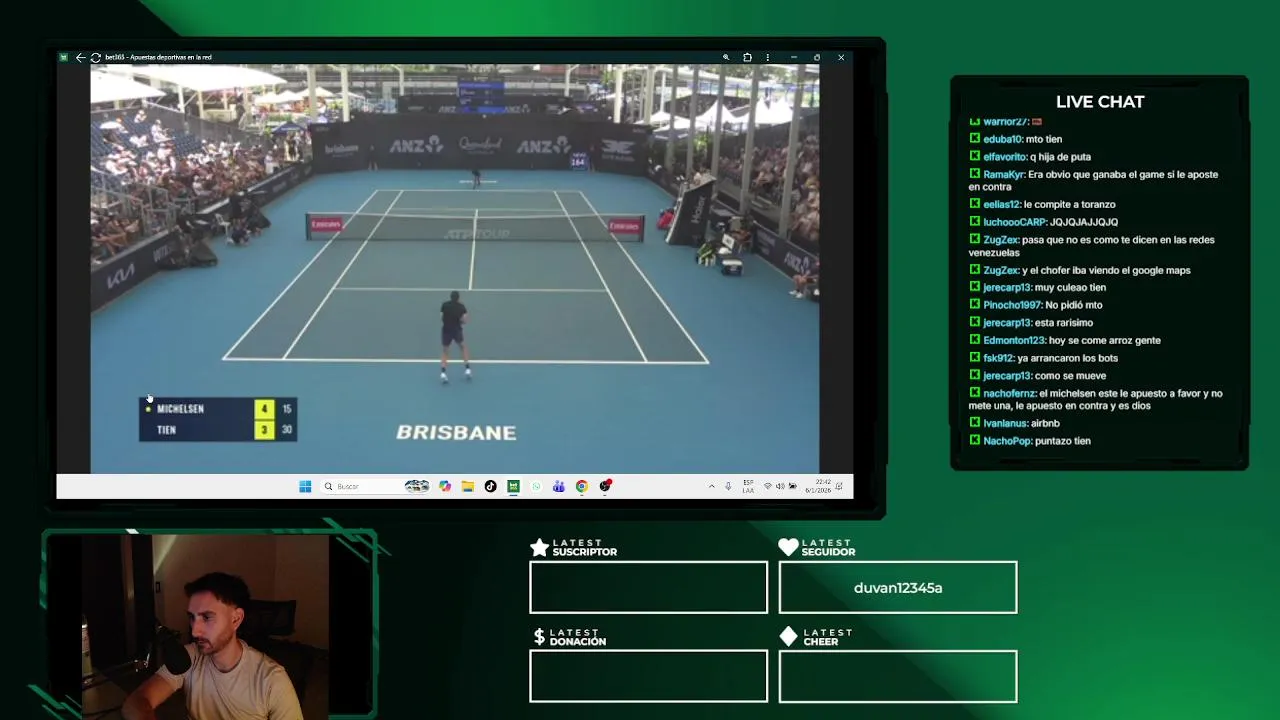The height and width of the screenshot is (720, 1280).
Task: Open WhatsApp from the taskbar
Action: pyautogui.click(x=536, y=486)
